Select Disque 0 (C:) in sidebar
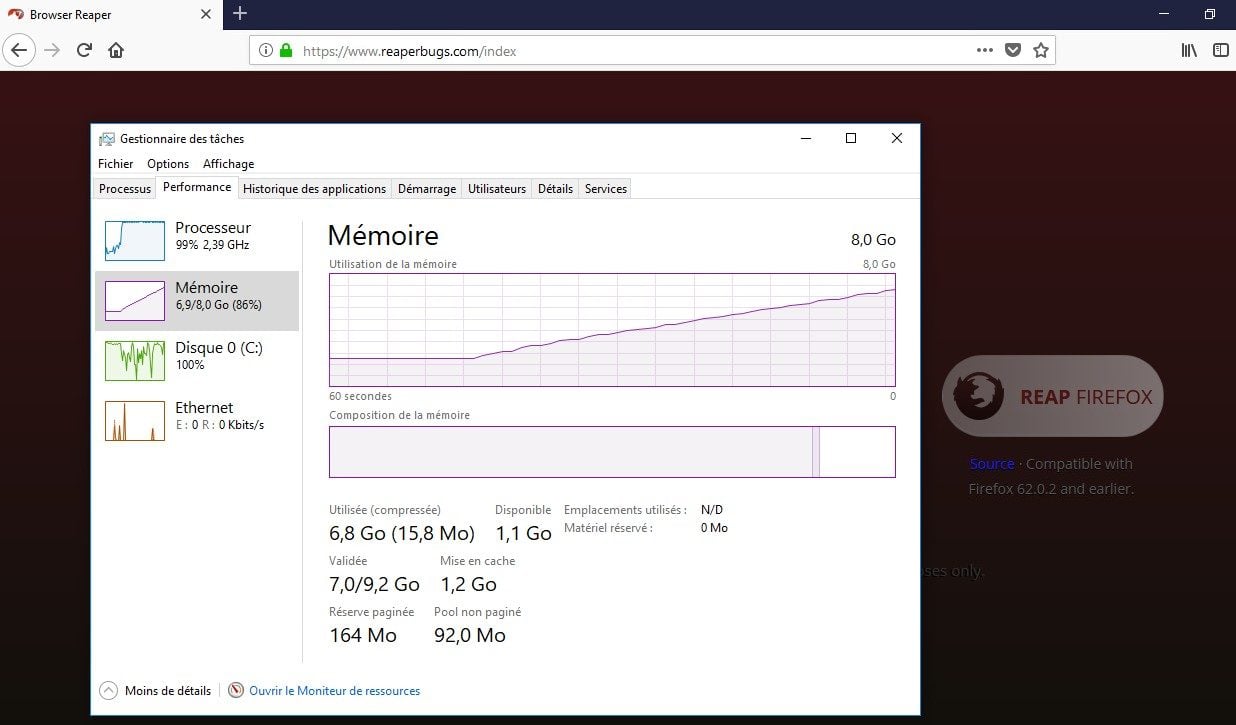 197,360
